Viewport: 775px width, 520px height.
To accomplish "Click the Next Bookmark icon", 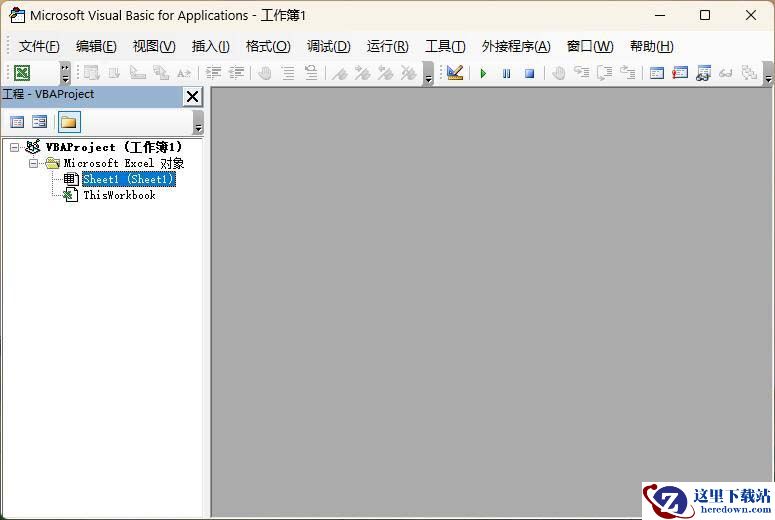I will (363, 73).
